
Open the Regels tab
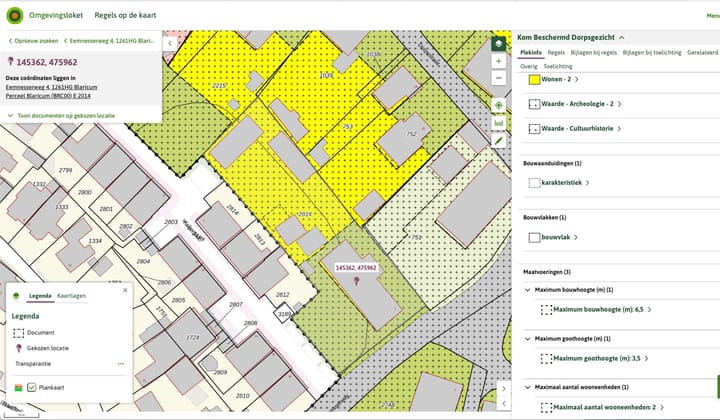[x=556, y=51]
